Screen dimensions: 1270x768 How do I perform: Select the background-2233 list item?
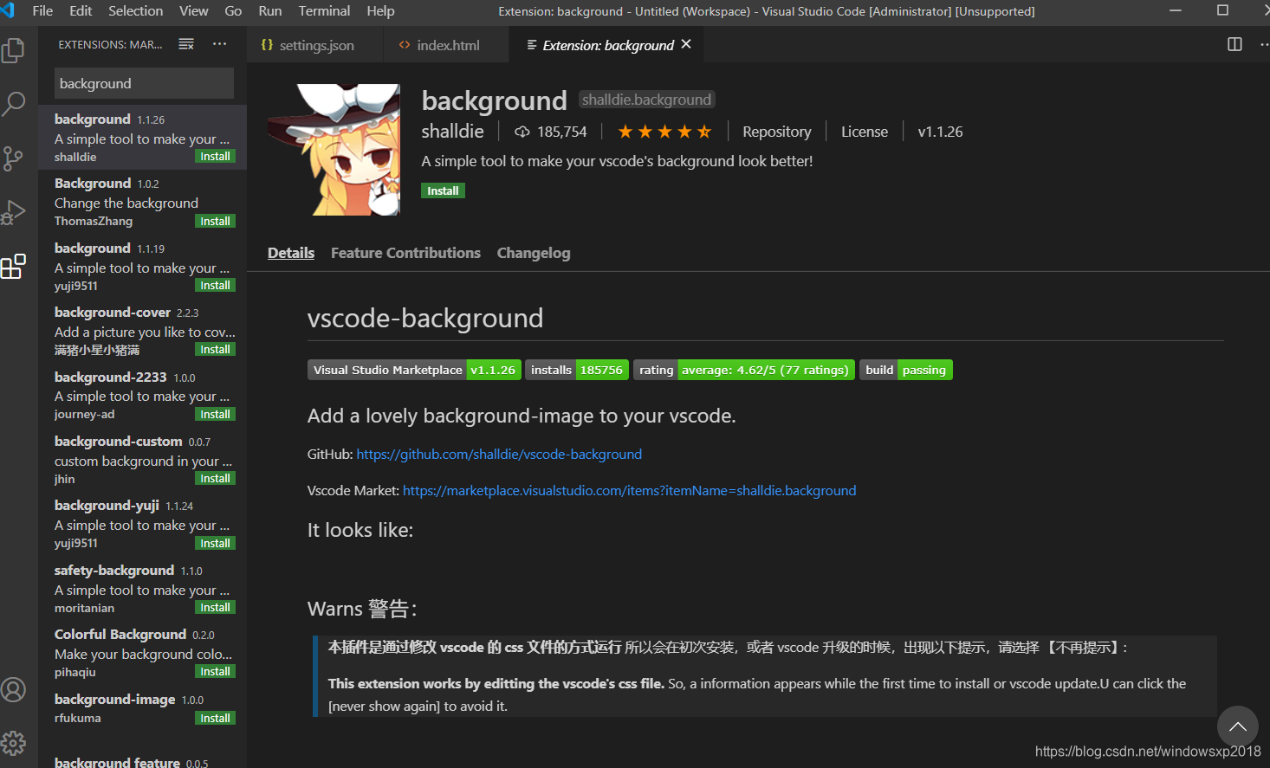[142, 395]
